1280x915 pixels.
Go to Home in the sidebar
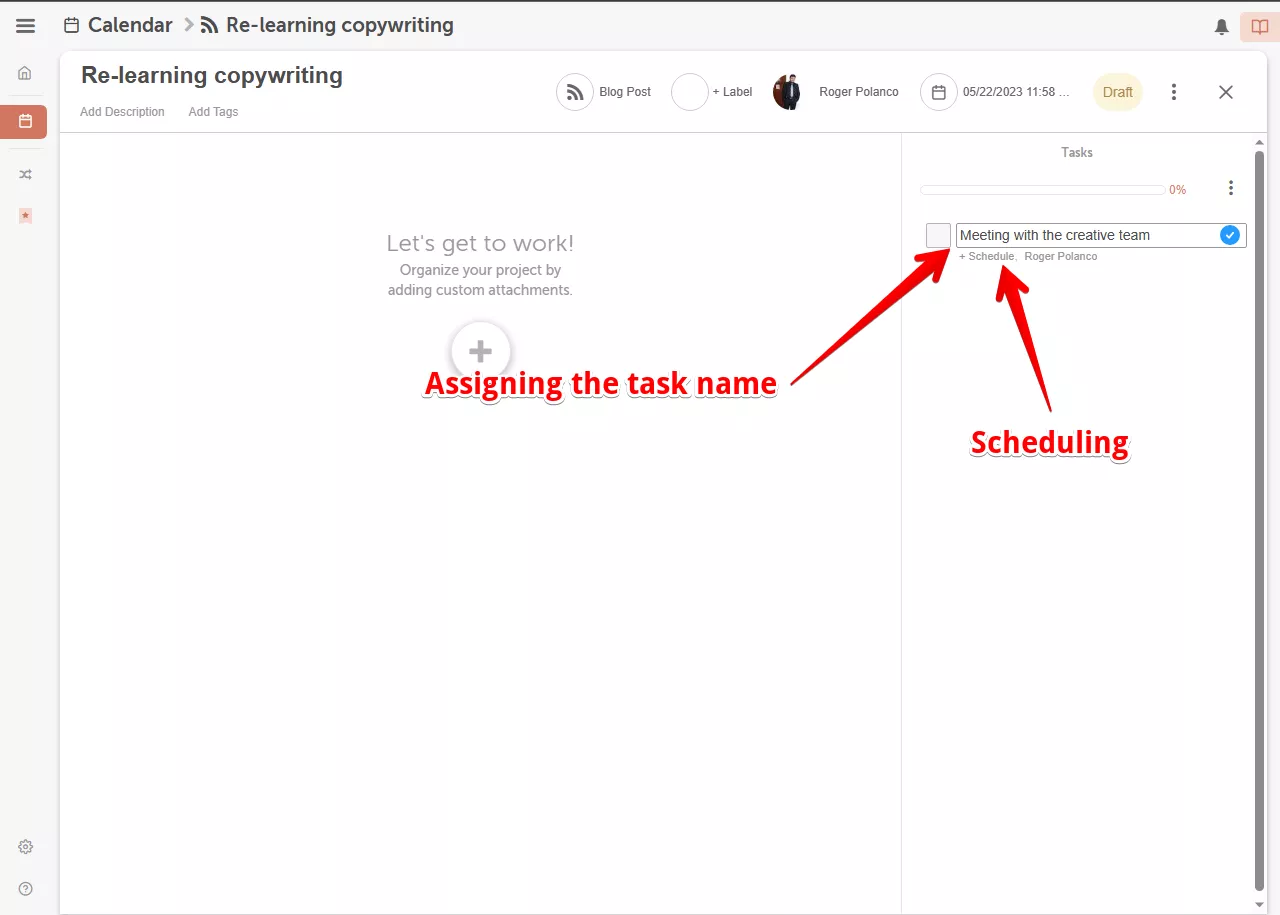point(25,73)
